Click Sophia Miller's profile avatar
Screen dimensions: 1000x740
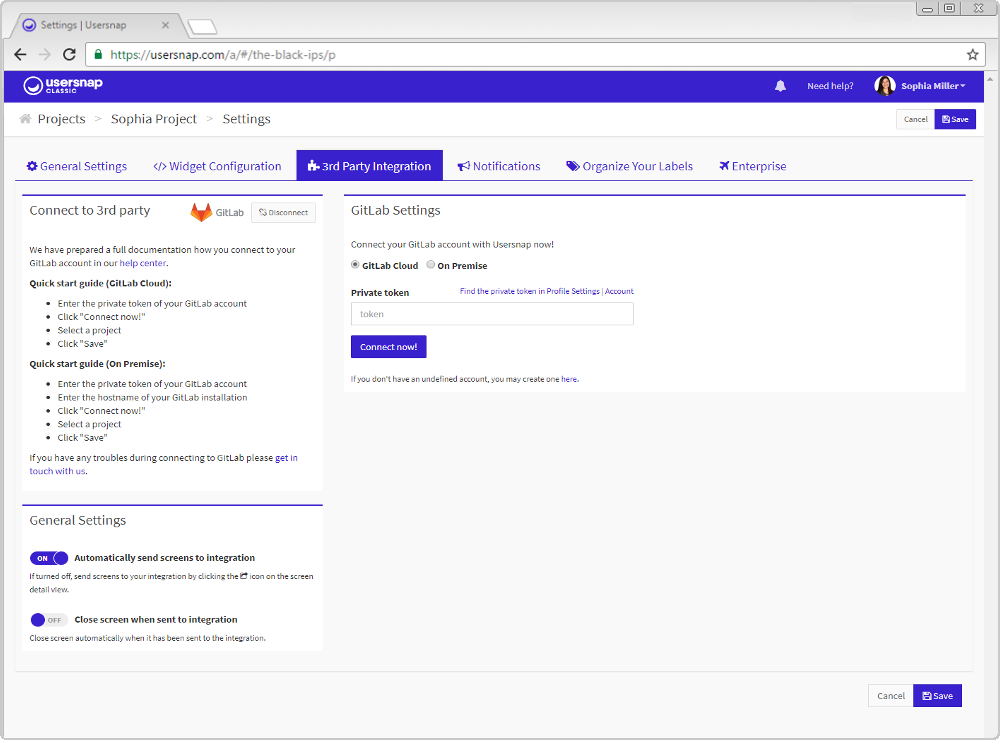coord(885,85)
